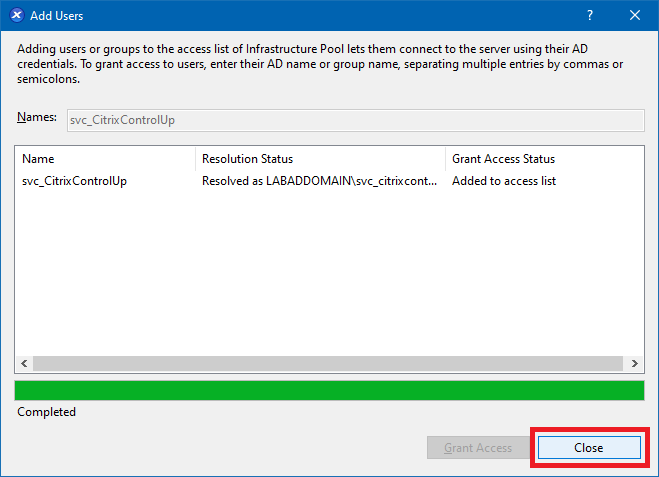
Task: Close the dialog using title bar X
Action: click(x=635, y=16)
